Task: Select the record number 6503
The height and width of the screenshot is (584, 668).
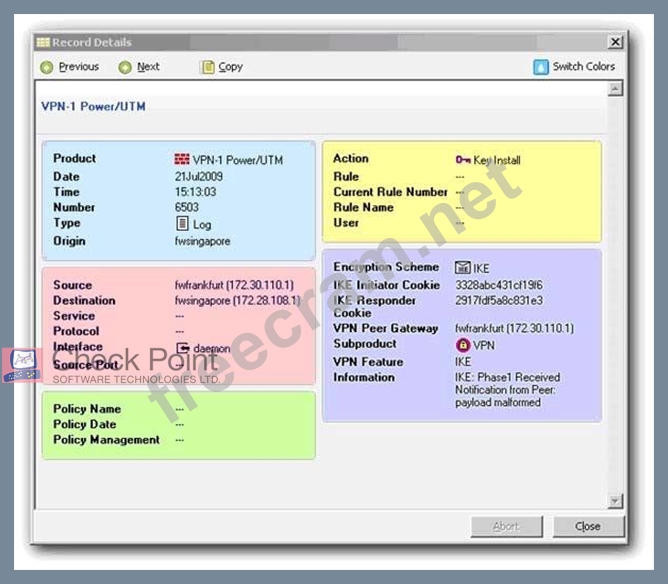Action: point(187,207)
